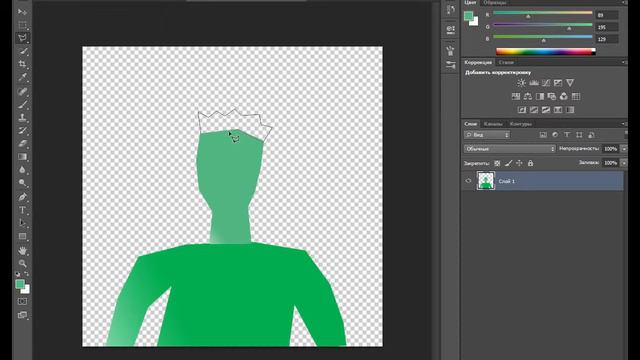This screenshot has height=360, width=640.
Task: Select the Dodge tool
Action: pos(22,183)
